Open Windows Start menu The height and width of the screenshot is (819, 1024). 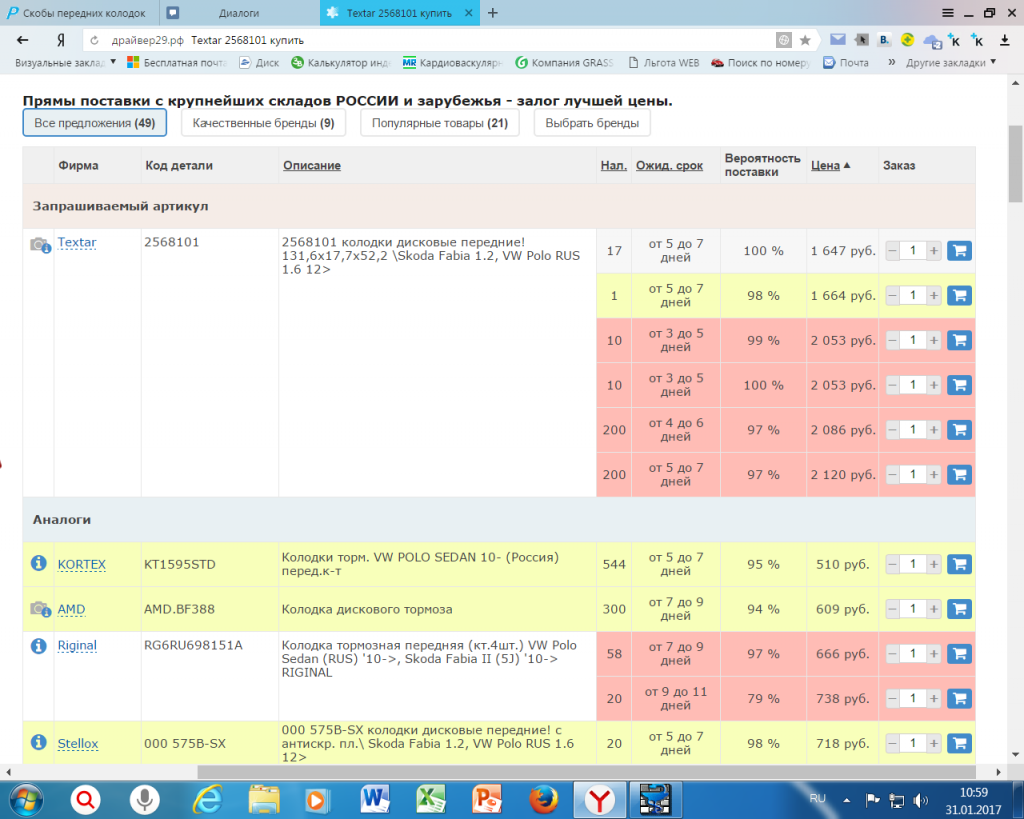coord(26,799)
